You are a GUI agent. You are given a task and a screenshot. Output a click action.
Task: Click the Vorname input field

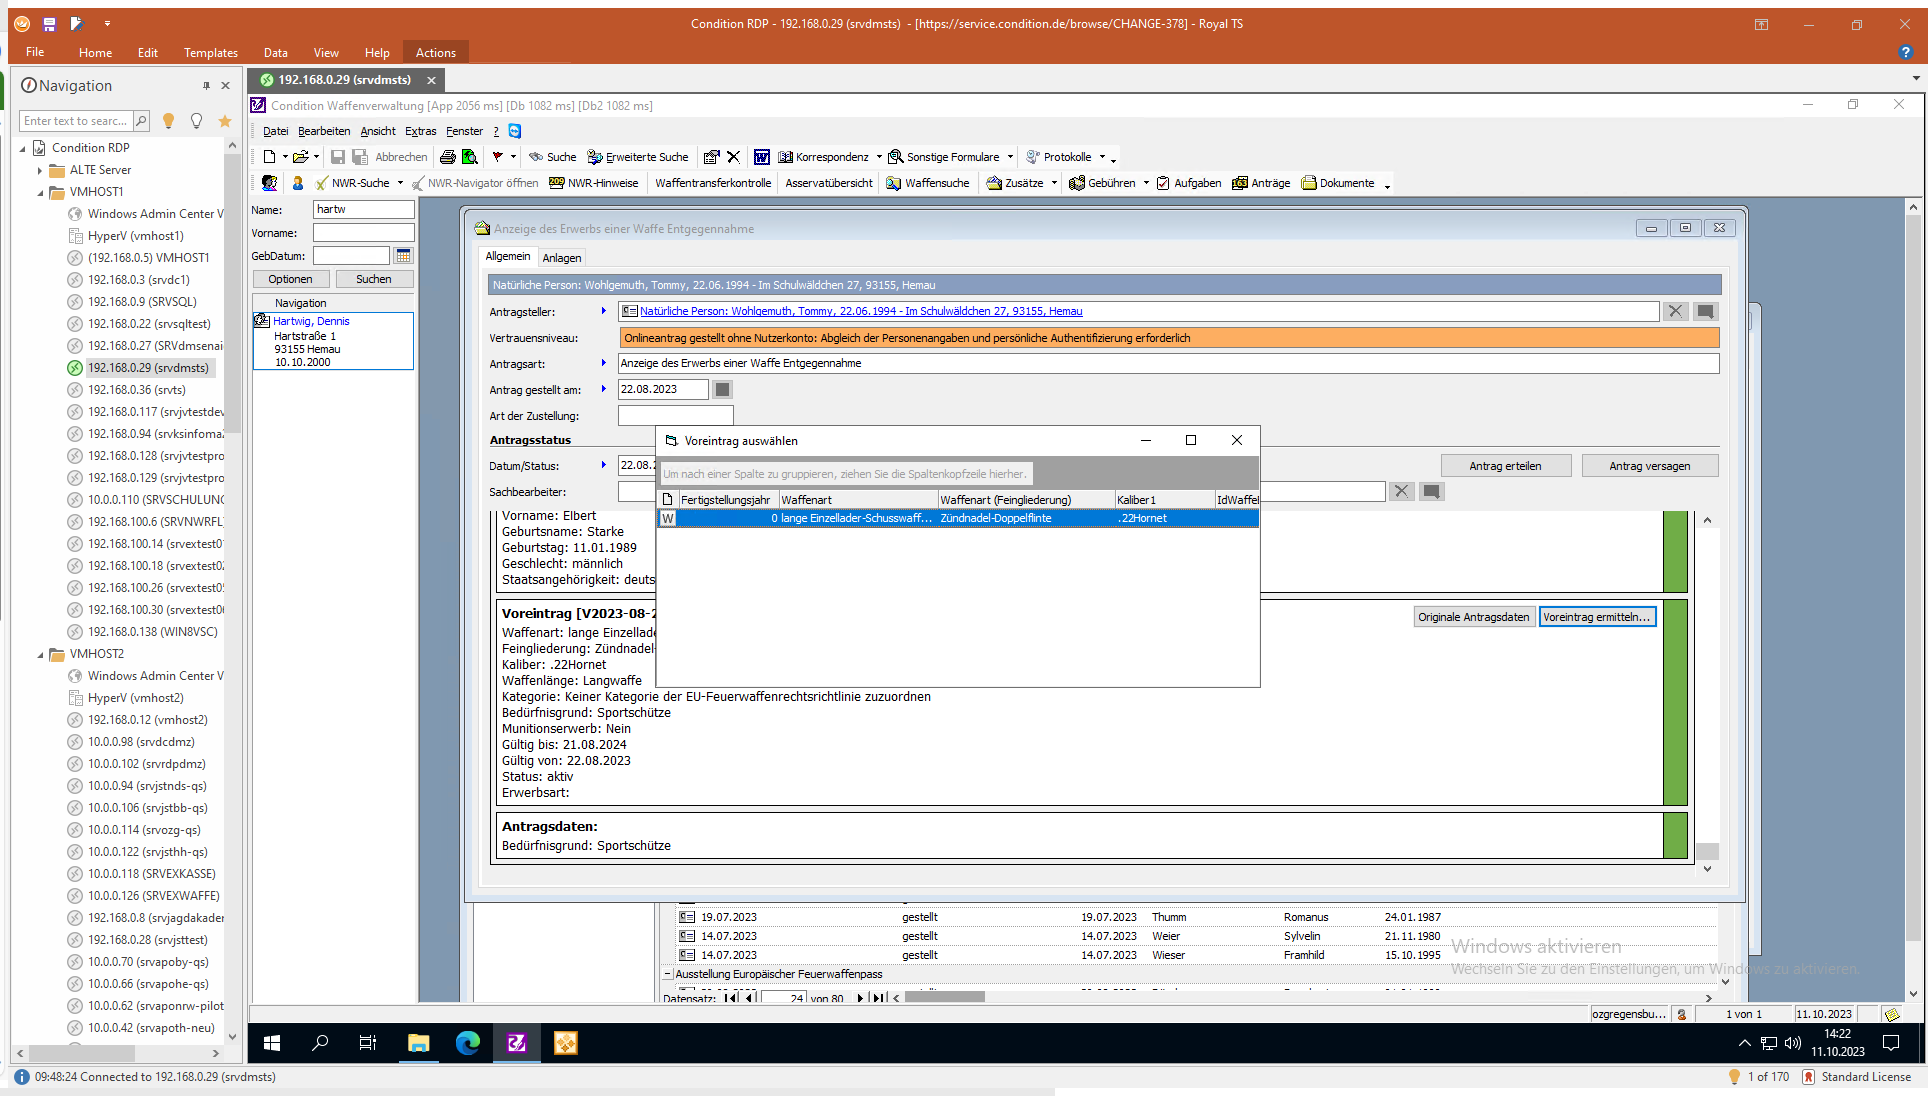[x=363, y=233]
